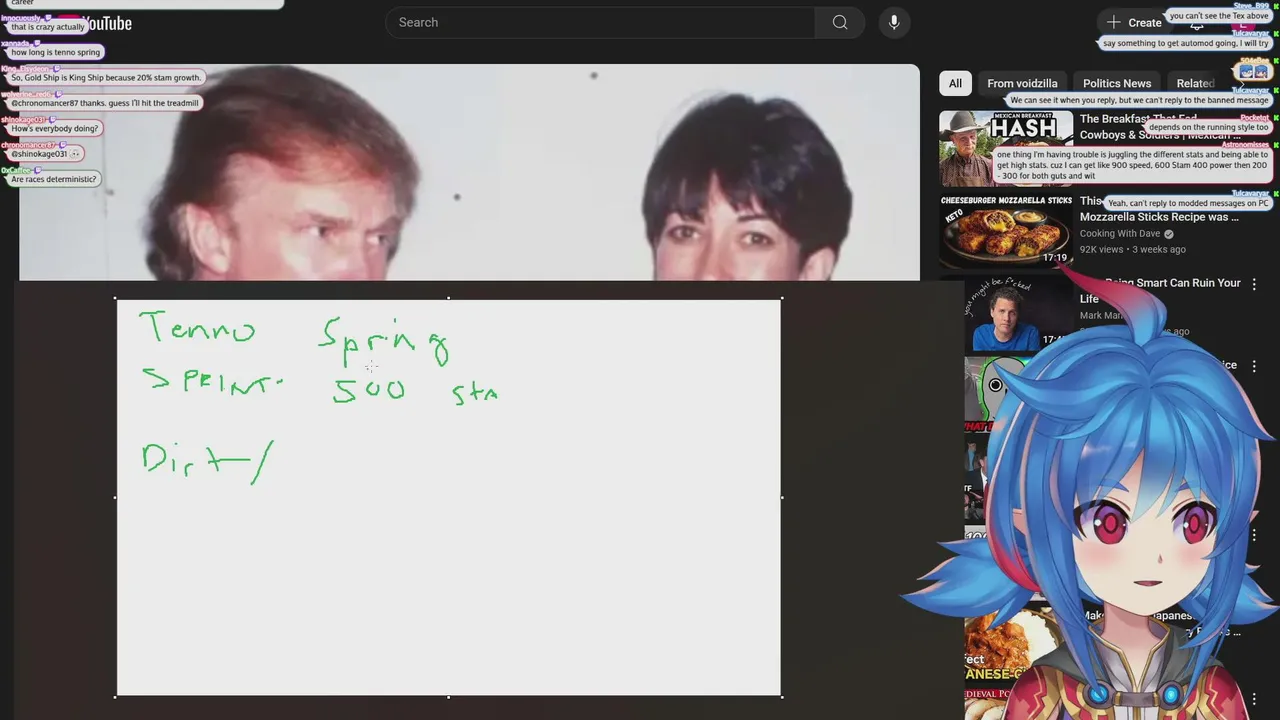Click chat message 'say something to get automod going'
1280x720 pixels.
(1185, 43)
